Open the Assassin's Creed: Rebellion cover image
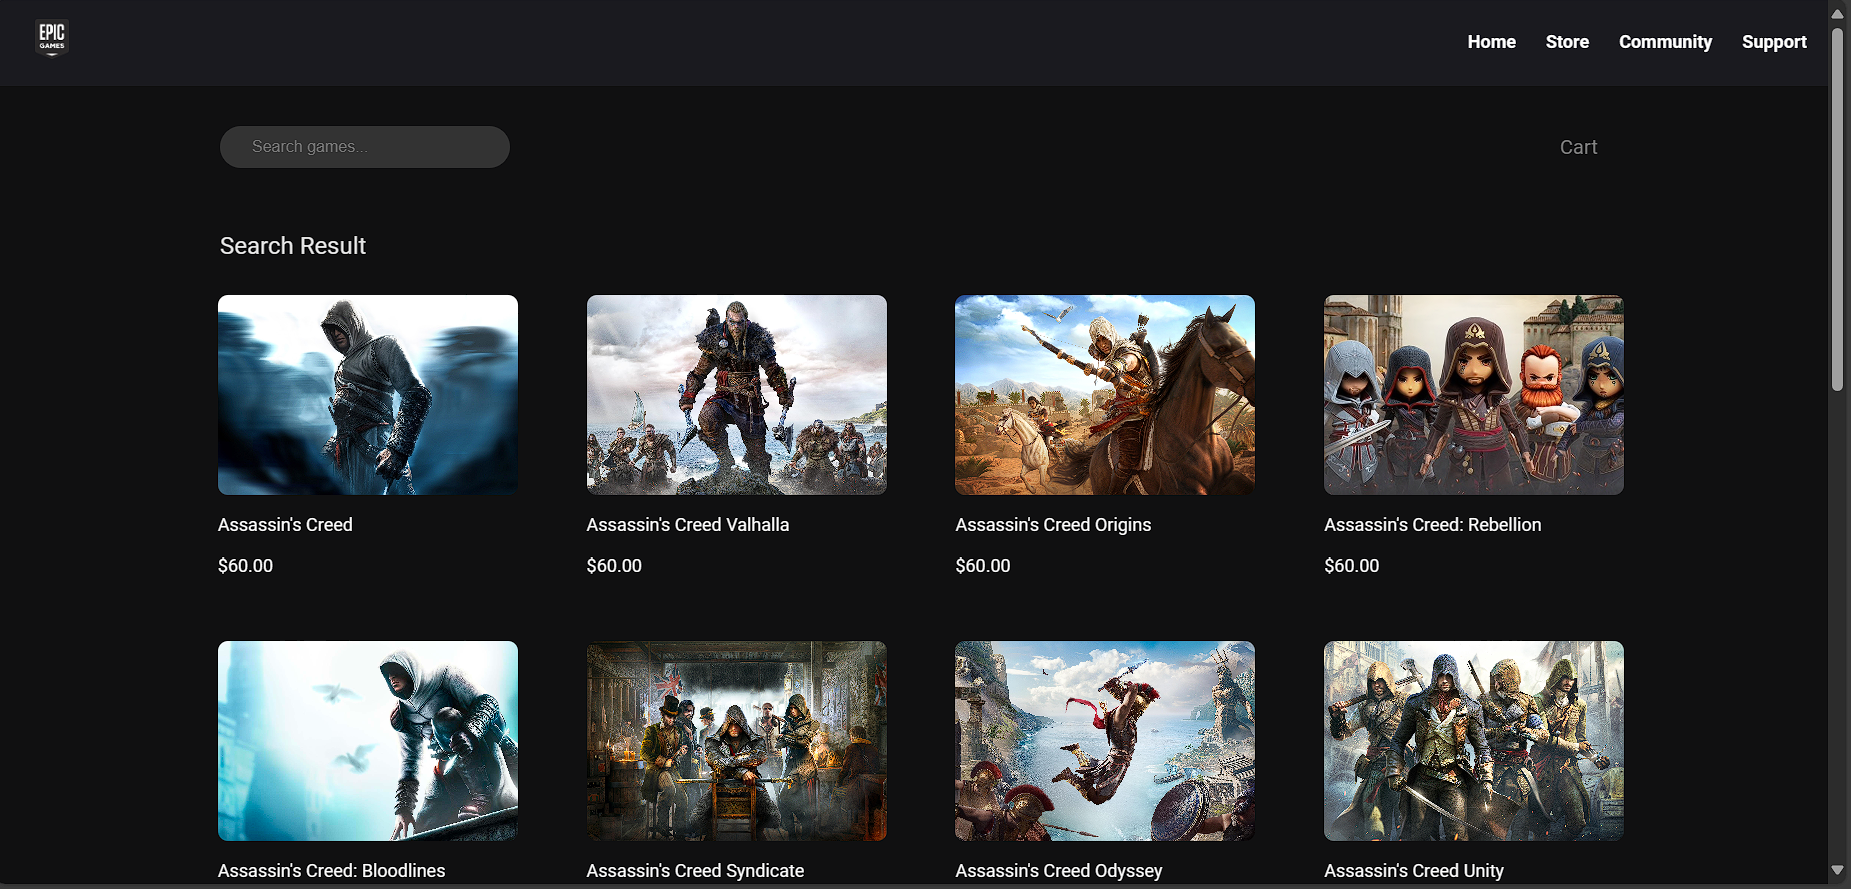Image resolution: width=1851 pixels, height=889 pixels. coord(1474,395)
